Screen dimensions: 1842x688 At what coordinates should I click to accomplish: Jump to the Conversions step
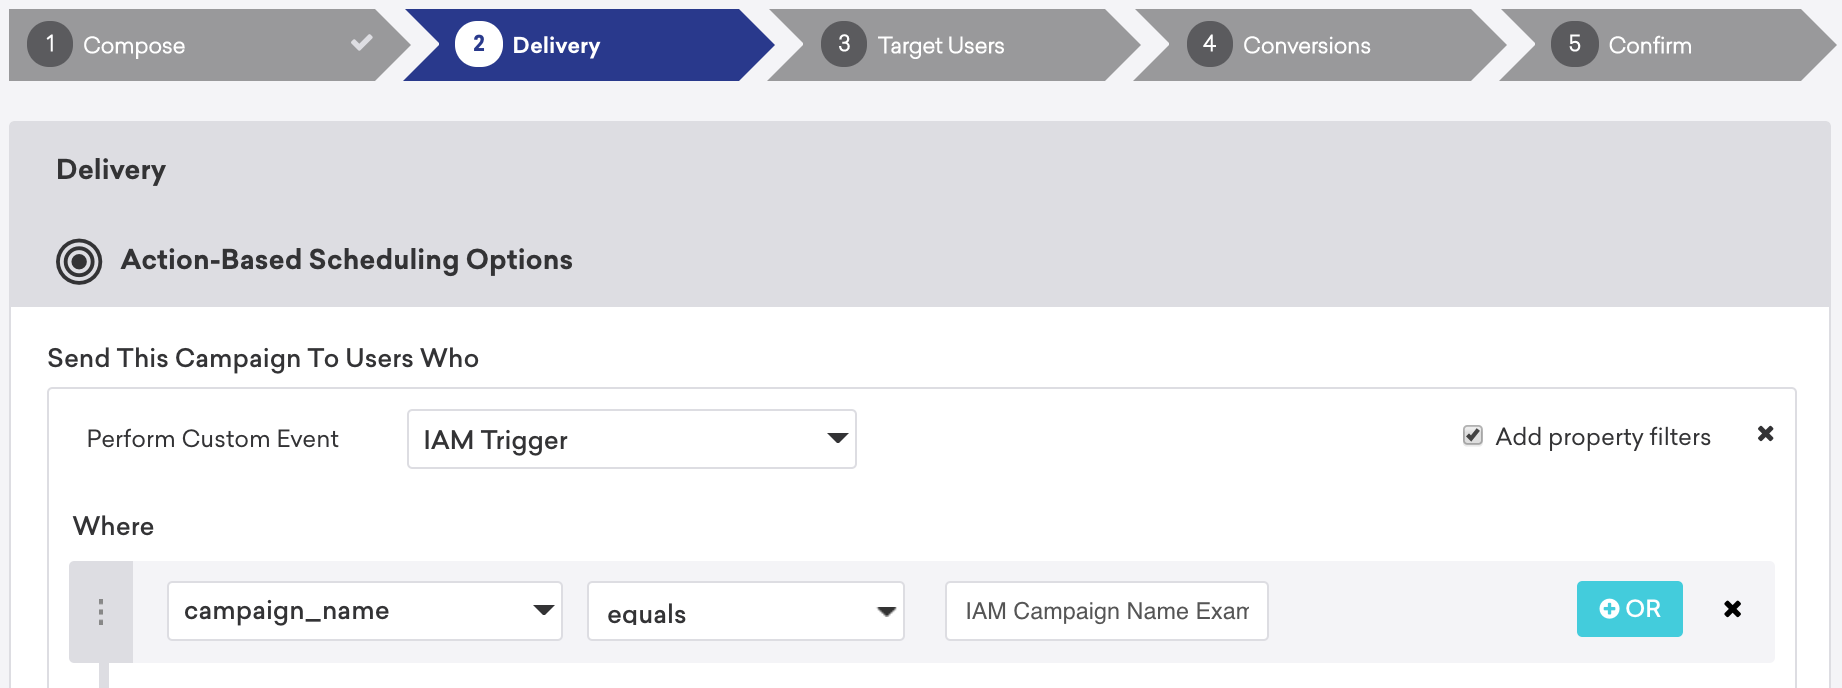[x=1306, y=46]
